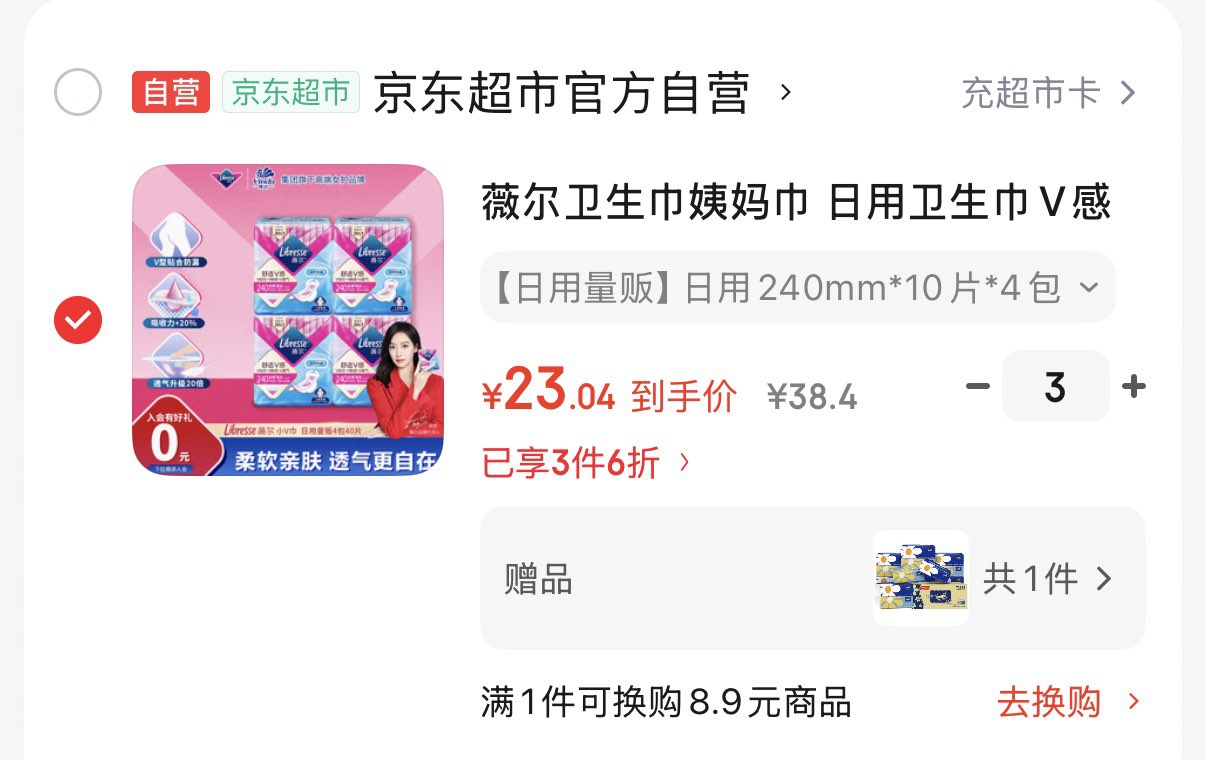Increase the quantity with the plus icon
This screenshot has width=1206, height=760.
tap(1134, 386)
